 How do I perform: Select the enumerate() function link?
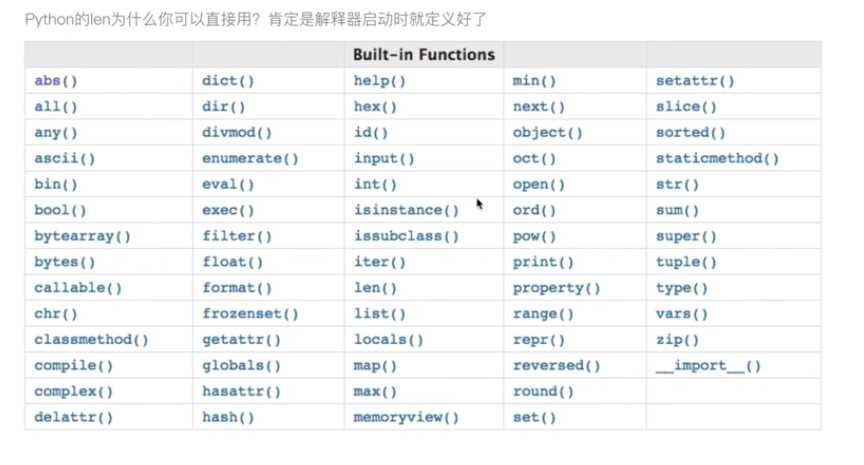[250, 159]
